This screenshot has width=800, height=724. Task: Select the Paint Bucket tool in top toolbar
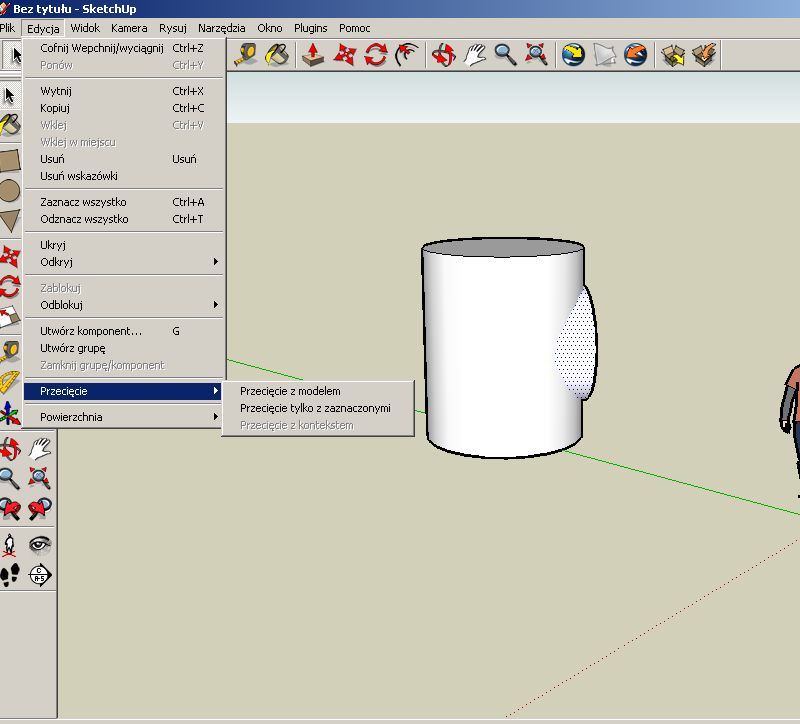(277, 54)
